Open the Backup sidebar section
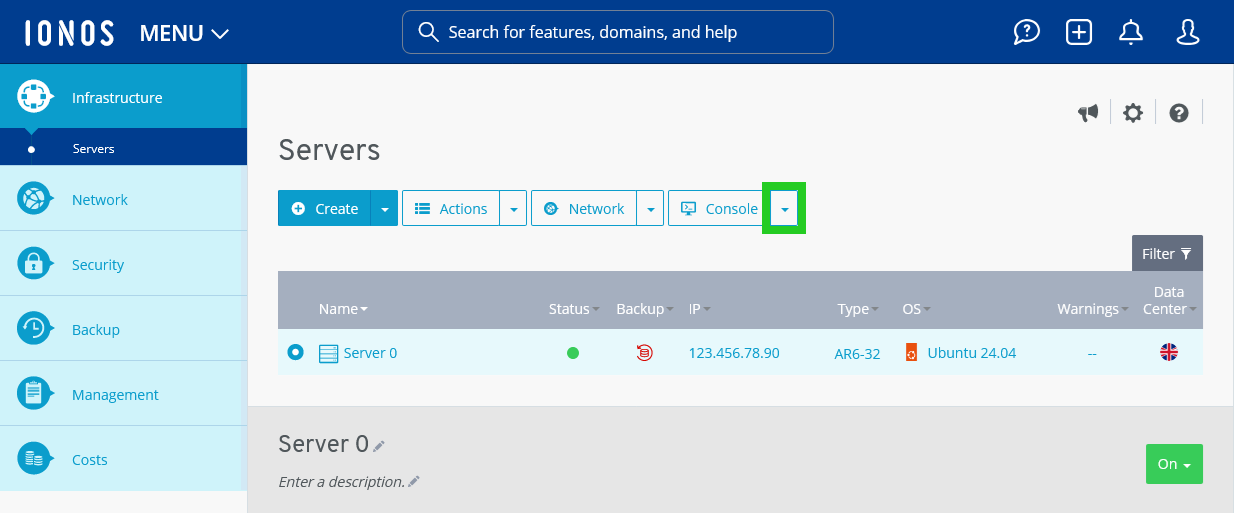This screenshot has width=1234, height=513. pyautogui.click(x=123, y=329)
